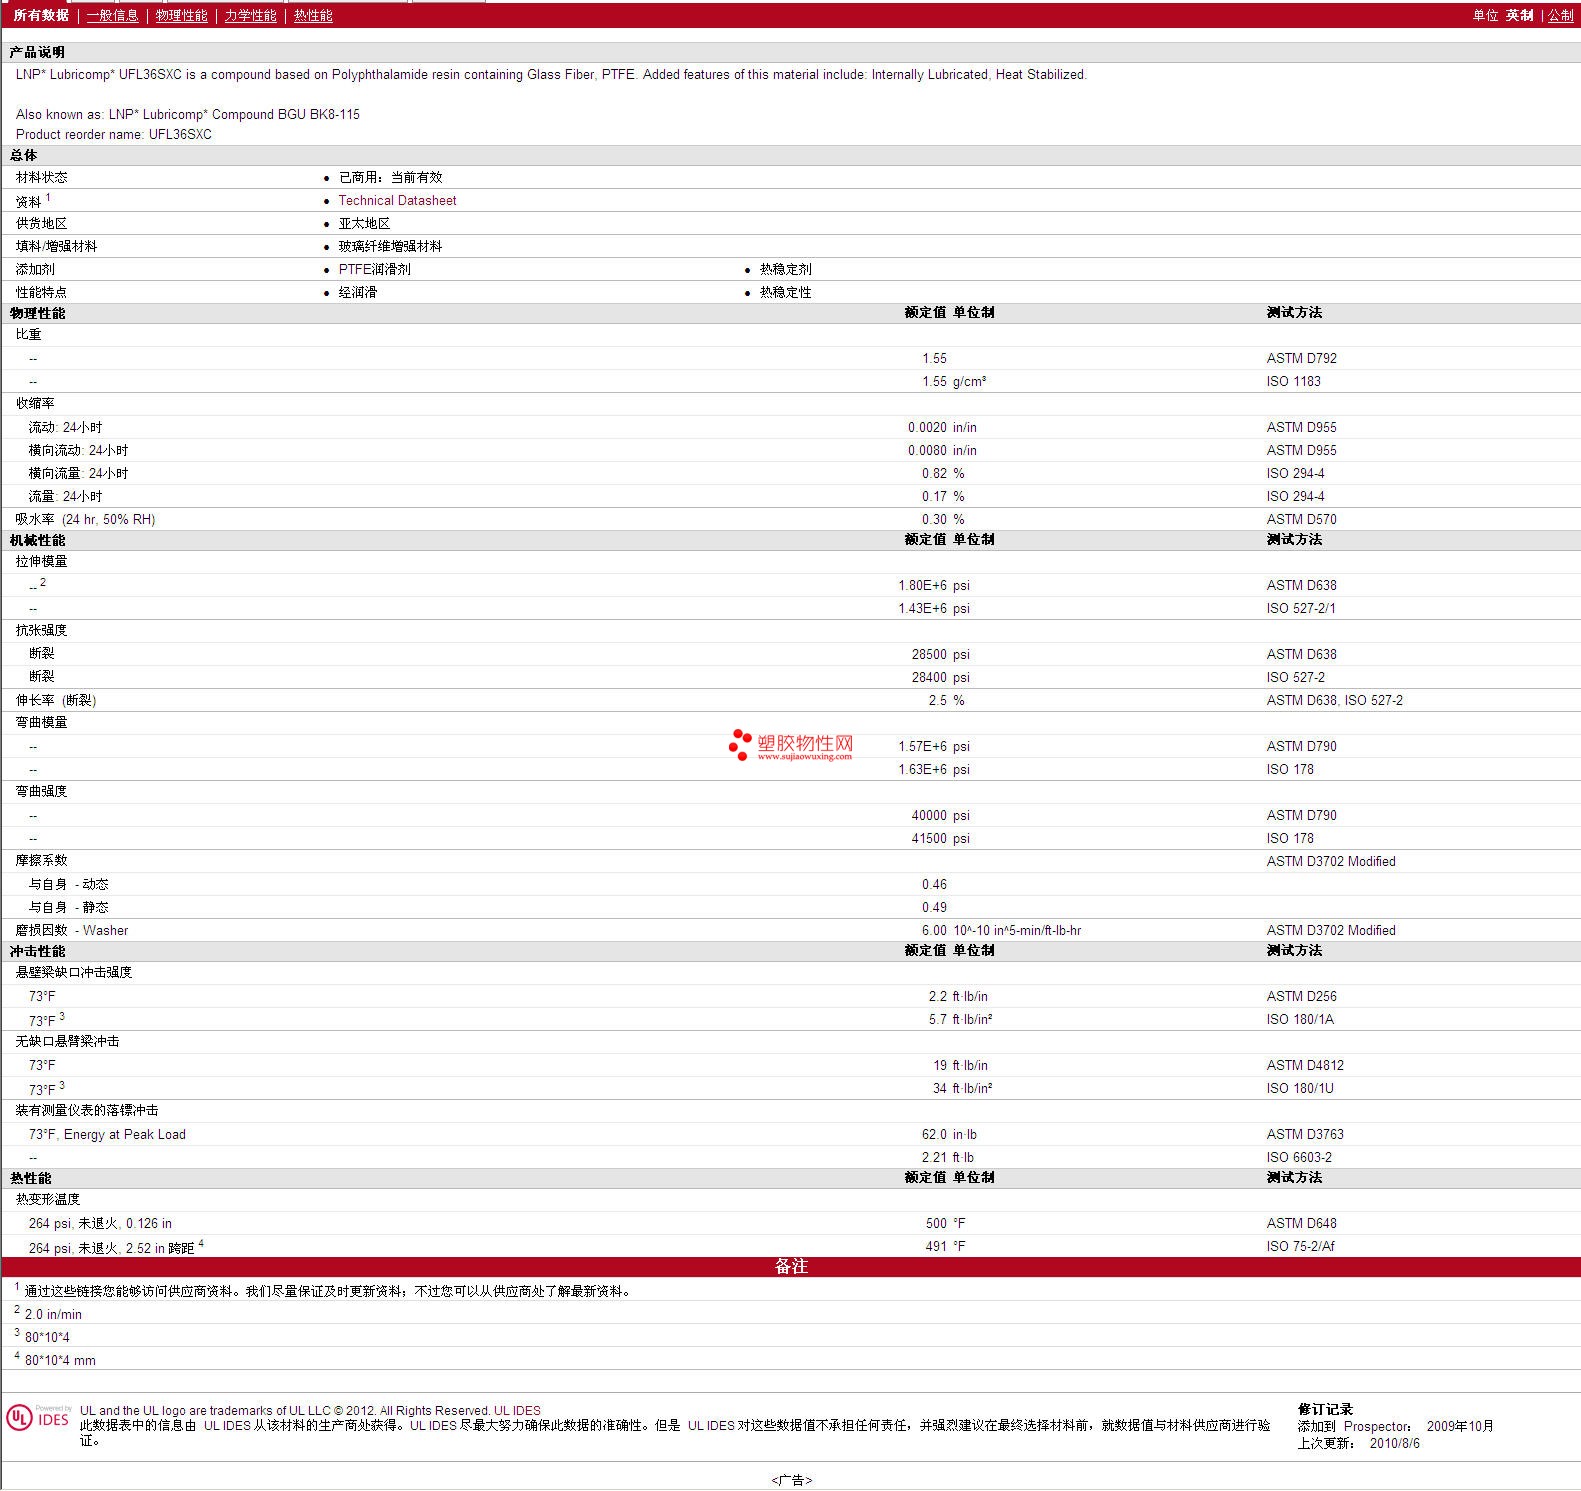Select the 机械性能 section heading
1581x1491 pixels.
coord(38,540)
